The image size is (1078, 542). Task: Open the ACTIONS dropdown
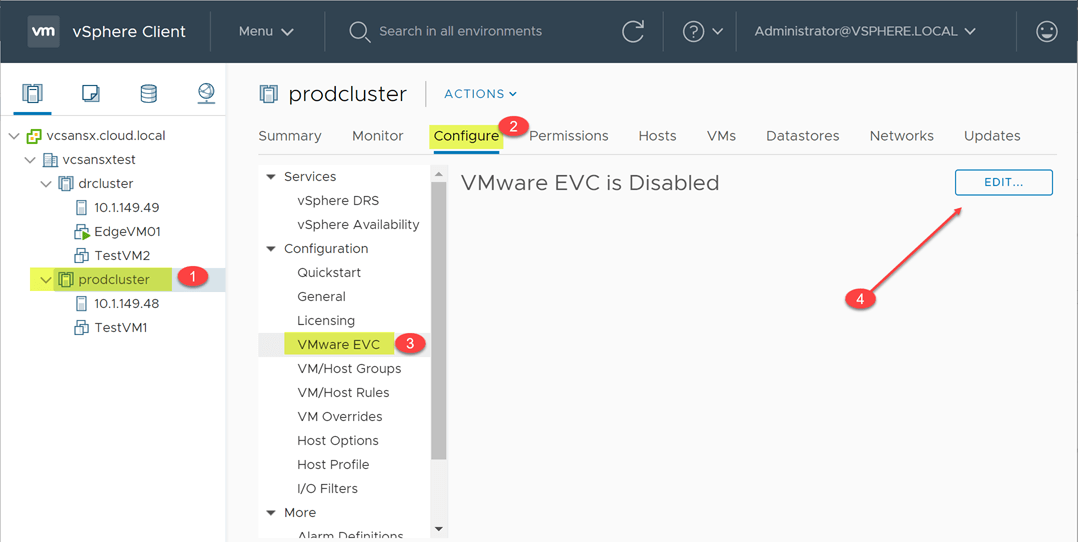pos(481,94)
